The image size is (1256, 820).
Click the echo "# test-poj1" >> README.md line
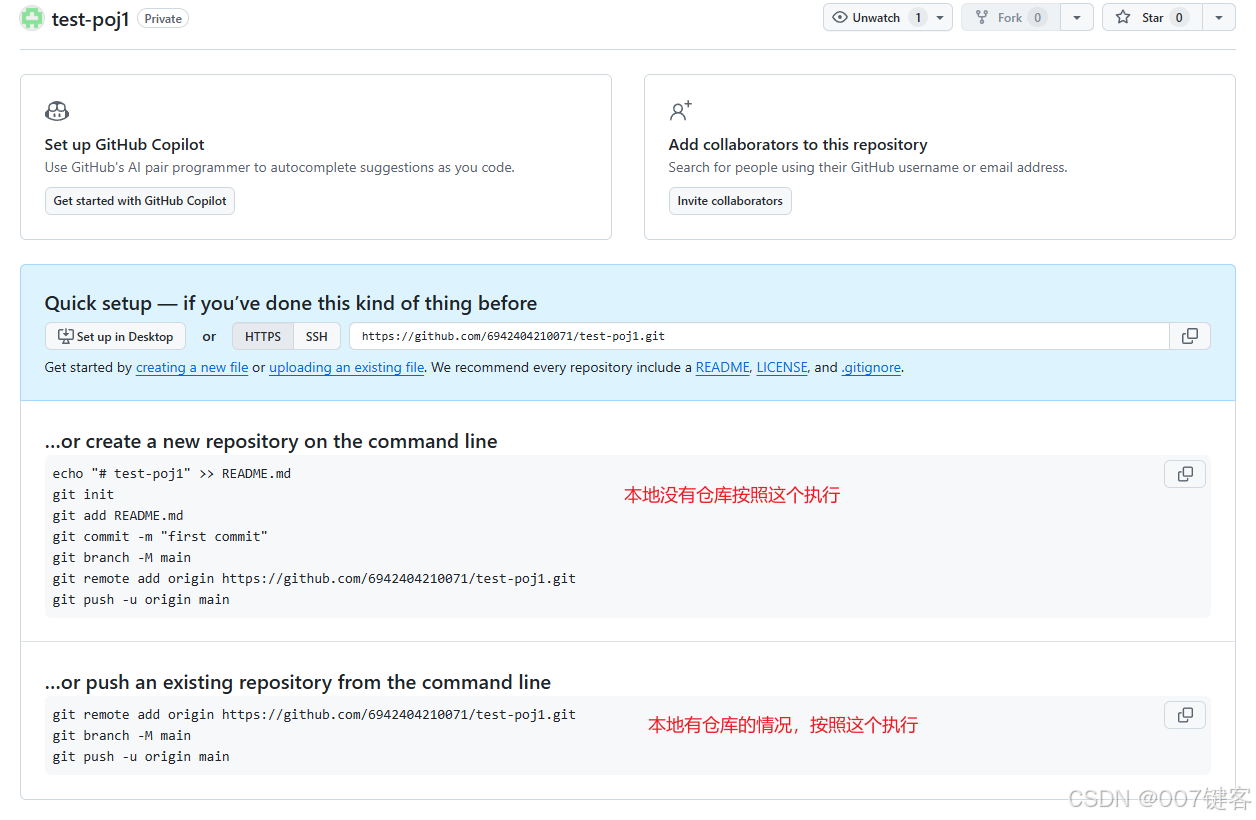[172, 474]
